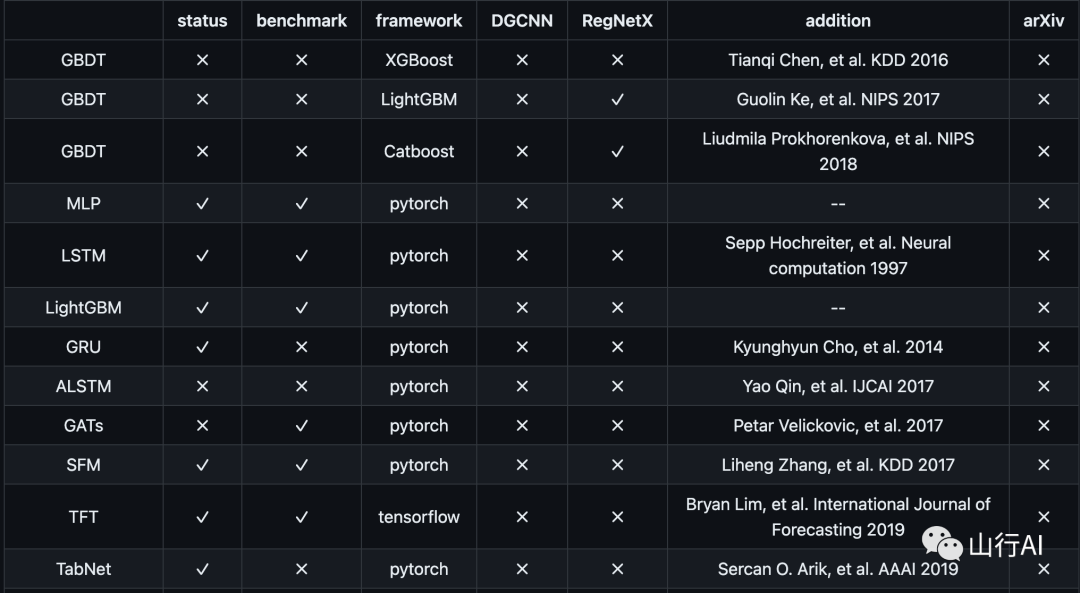The width and height of the screenshot is (1080, 593).
Task: Click the XGBoost framework cell
Action: point(419,61)
